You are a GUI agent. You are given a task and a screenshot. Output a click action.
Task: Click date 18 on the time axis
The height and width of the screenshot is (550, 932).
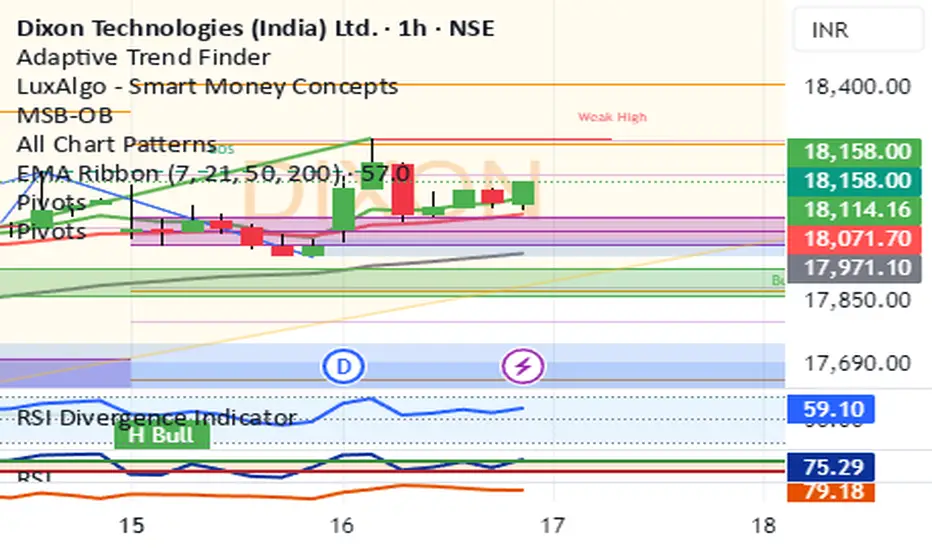[x=763, y=526]
